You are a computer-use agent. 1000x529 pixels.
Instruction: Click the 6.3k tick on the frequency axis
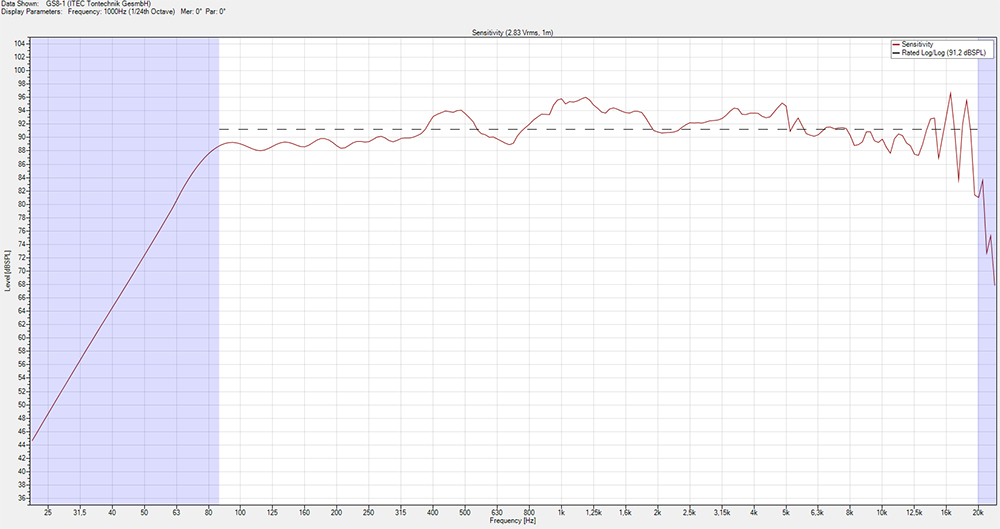[x=818, y=511]
